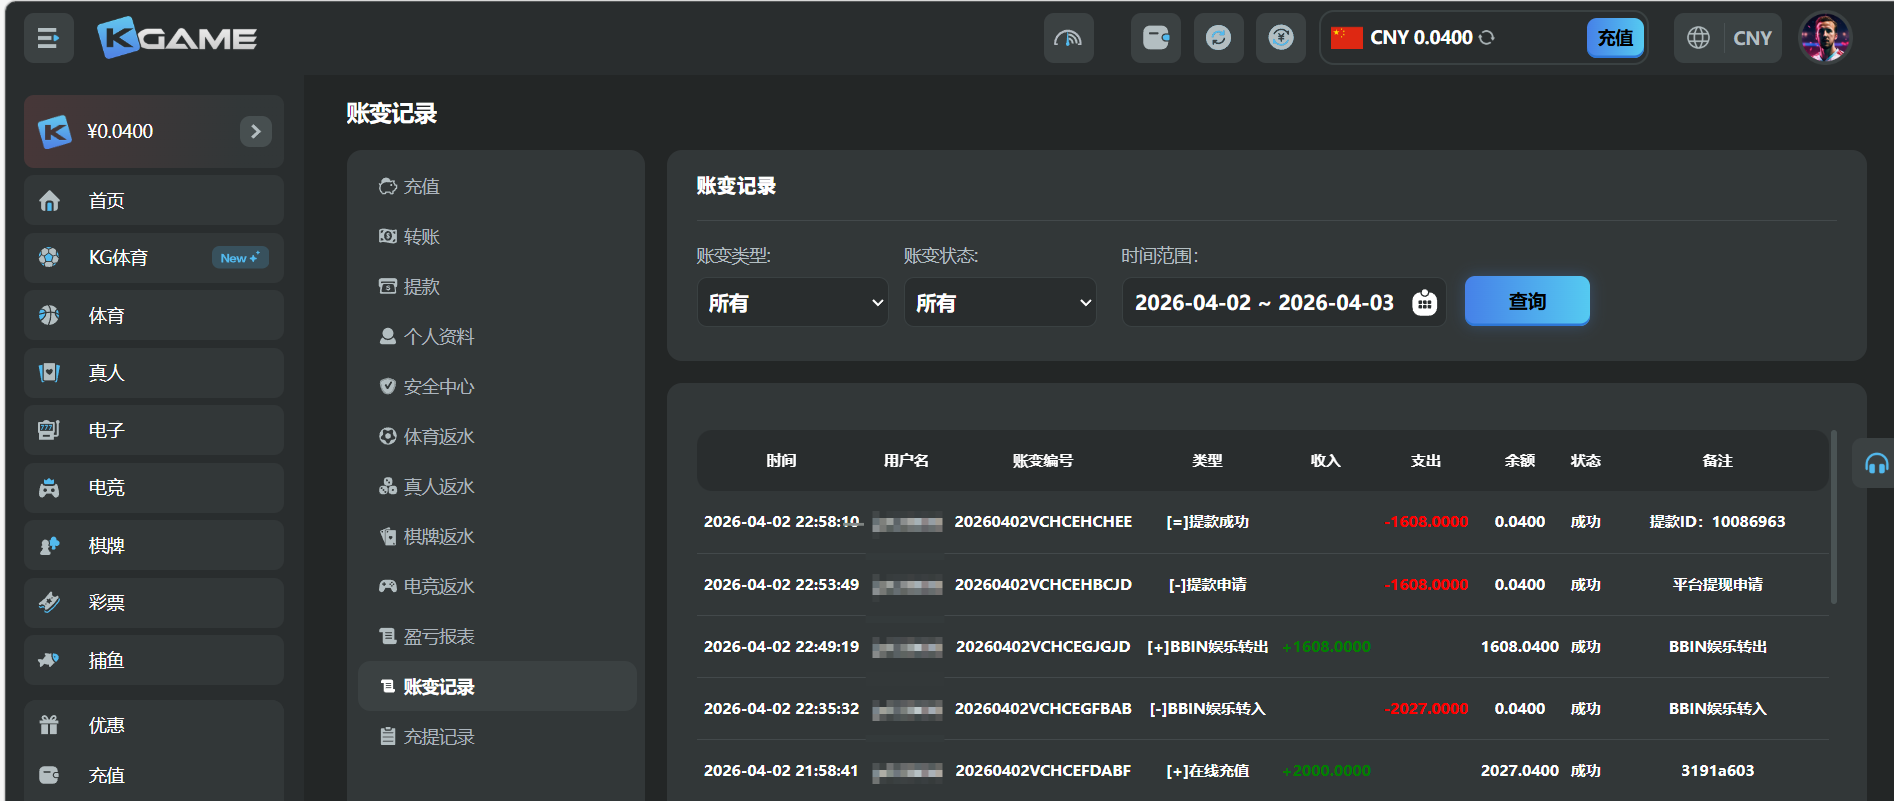This screenshot has width=1894, height=801.
Task: Refresh the CNY 0.0400 balance
Action: point(1487,37)
